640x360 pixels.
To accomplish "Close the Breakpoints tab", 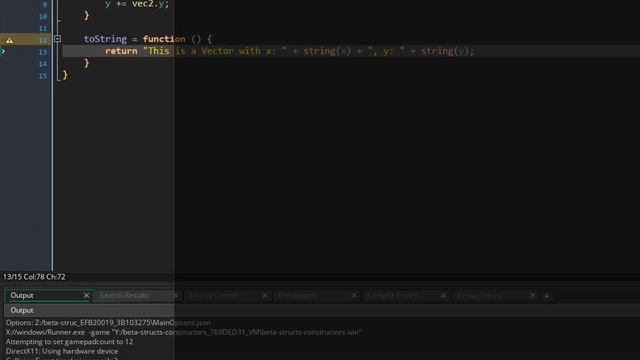I will point(354,295).
